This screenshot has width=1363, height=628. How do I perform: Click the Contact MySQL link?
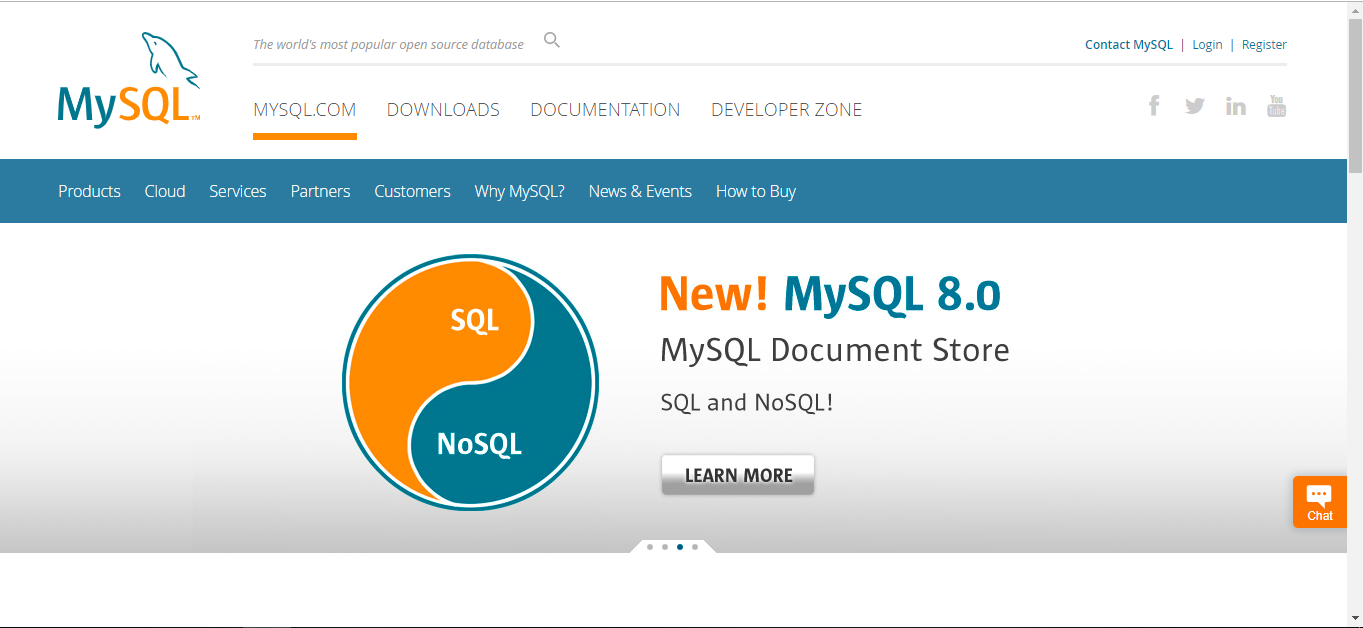pyautogui.click(x=1129, y=45)
